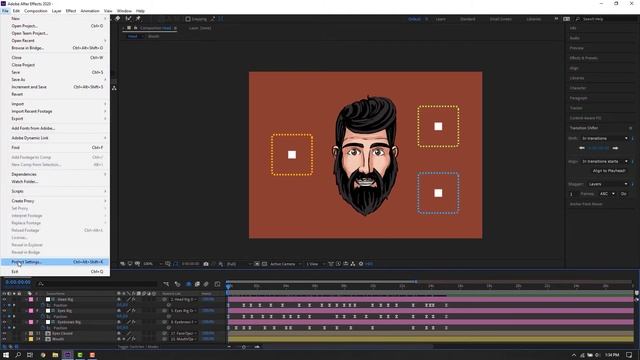Open the Edit menu in menu bar

(x=16, y=11)
